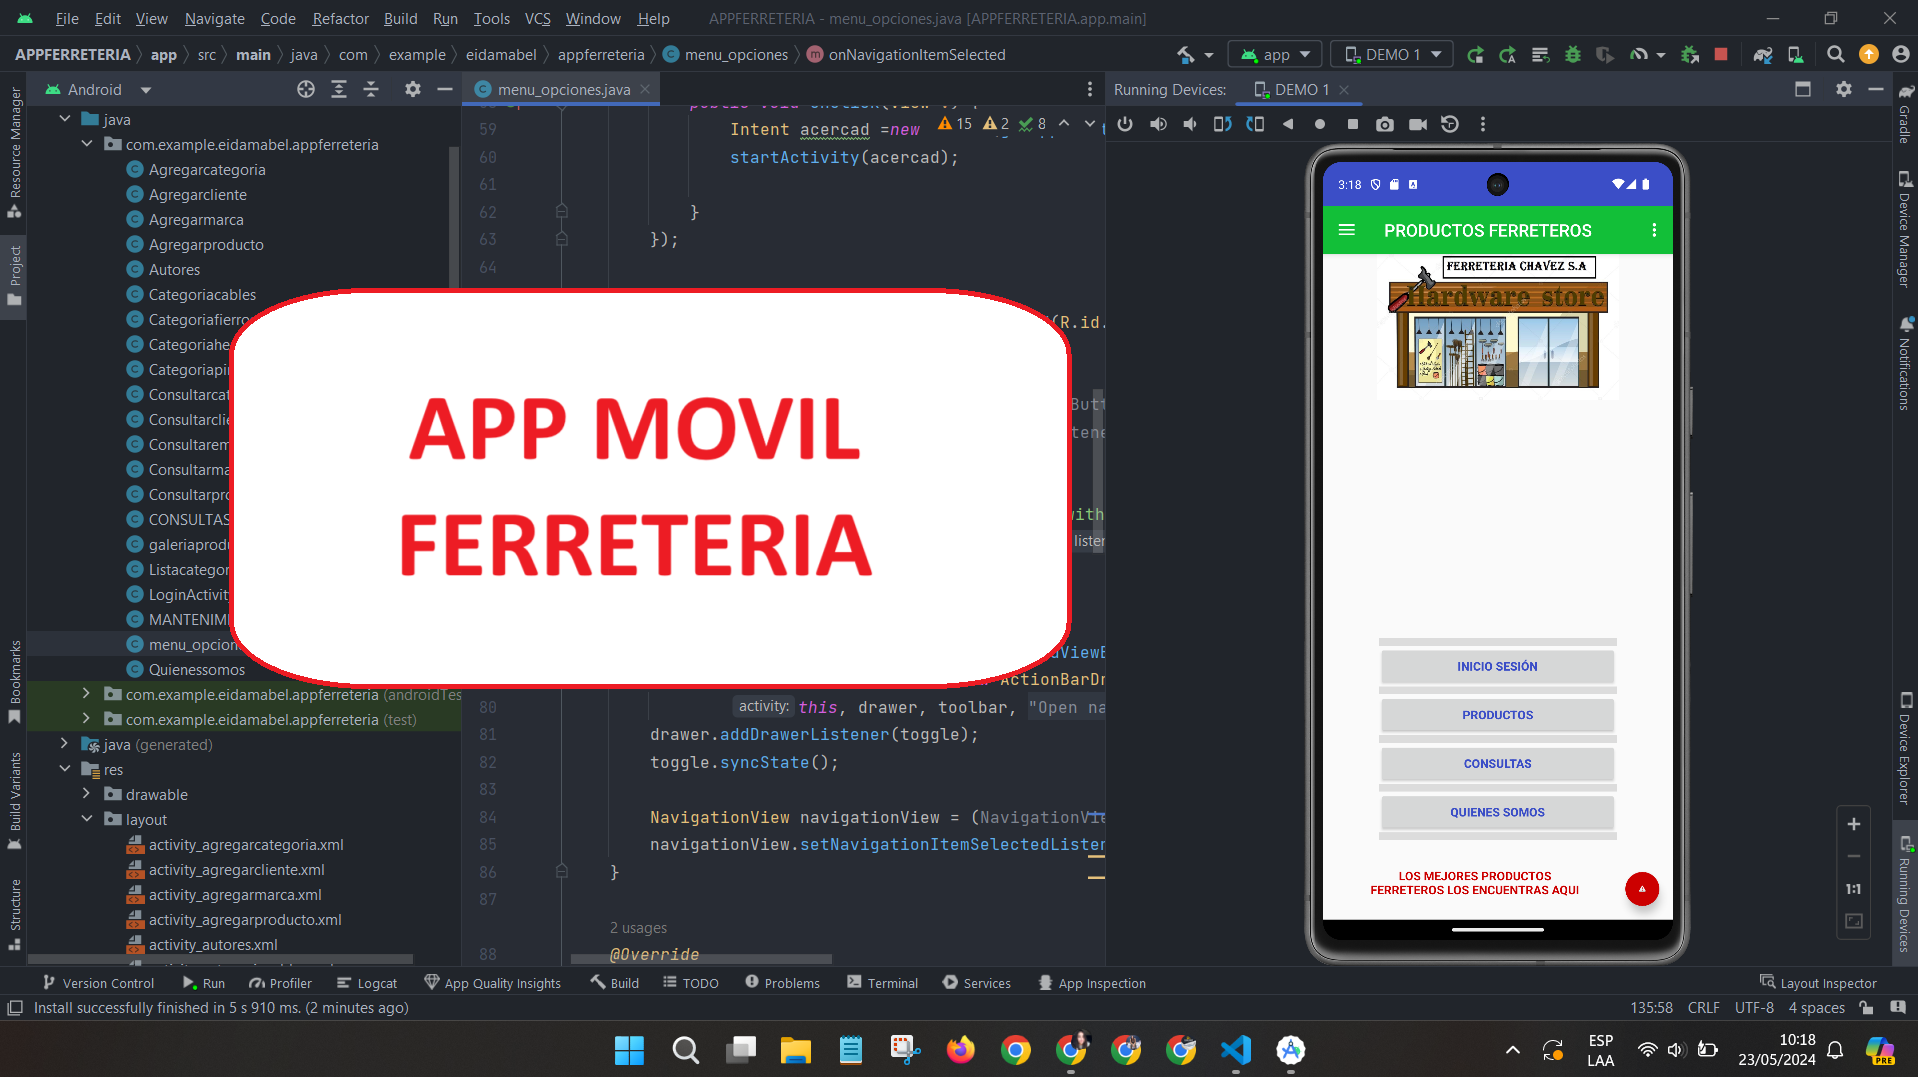The height and width of the screenshot is (1077, 1918).
Task: Switch to the Logcat tab
Action: coord(367,983)
